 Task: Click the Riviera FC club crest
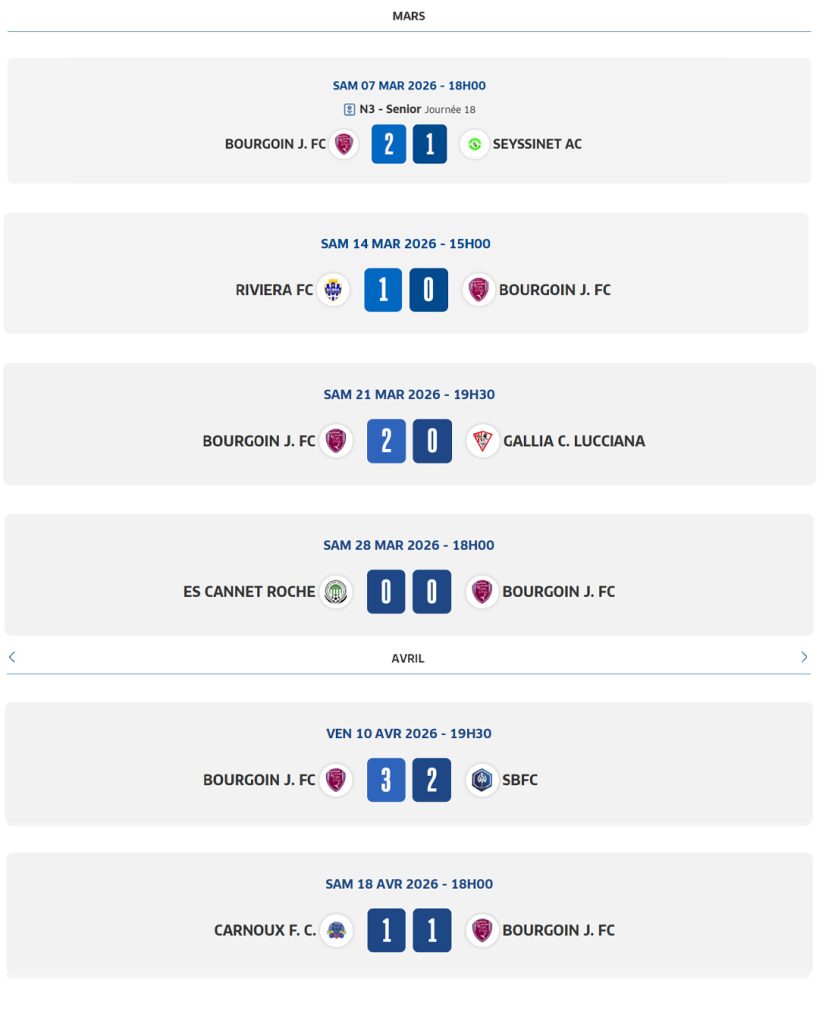tap(333, 290)
